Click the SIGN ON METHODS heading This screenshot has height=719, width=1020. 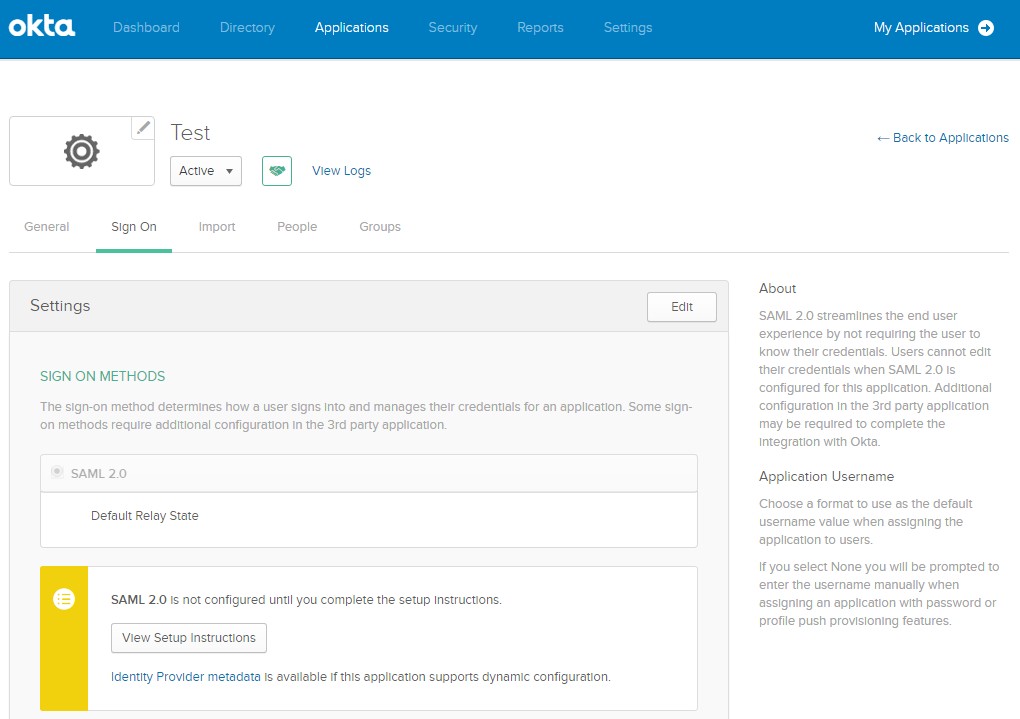(103, 376)
